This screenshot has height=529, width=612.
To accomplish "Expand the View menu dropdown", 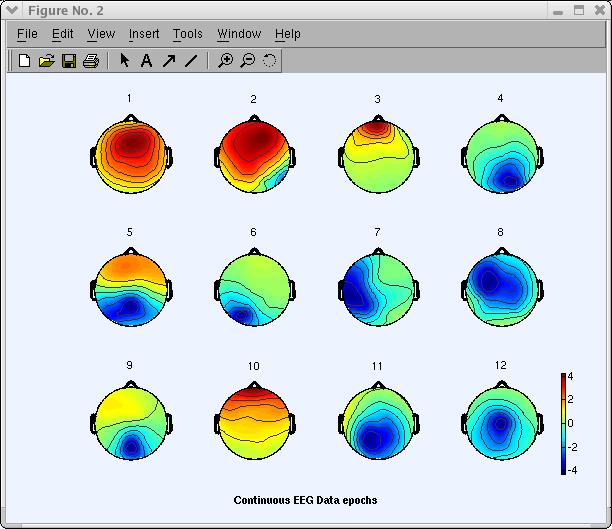I will coord(101,34).
